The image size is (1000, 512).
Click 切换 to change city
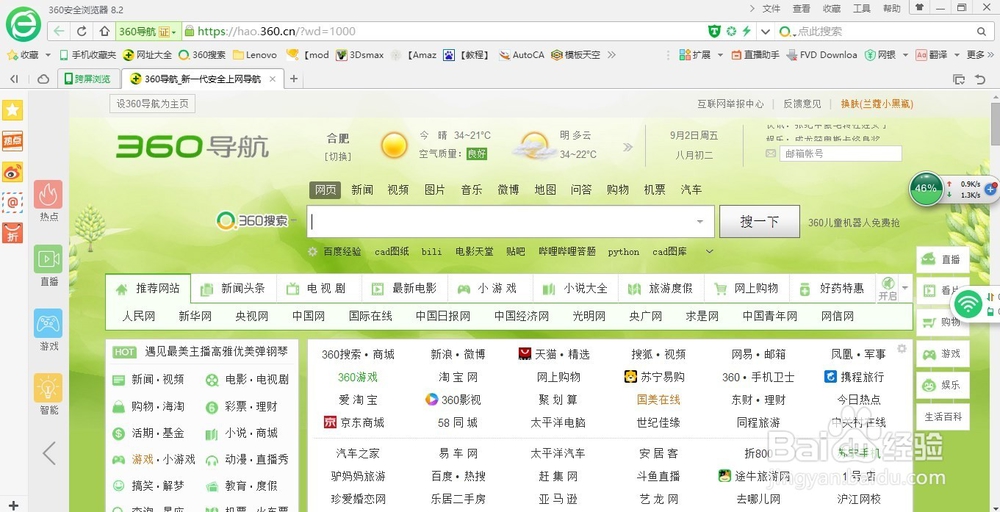tap(338, 156)
